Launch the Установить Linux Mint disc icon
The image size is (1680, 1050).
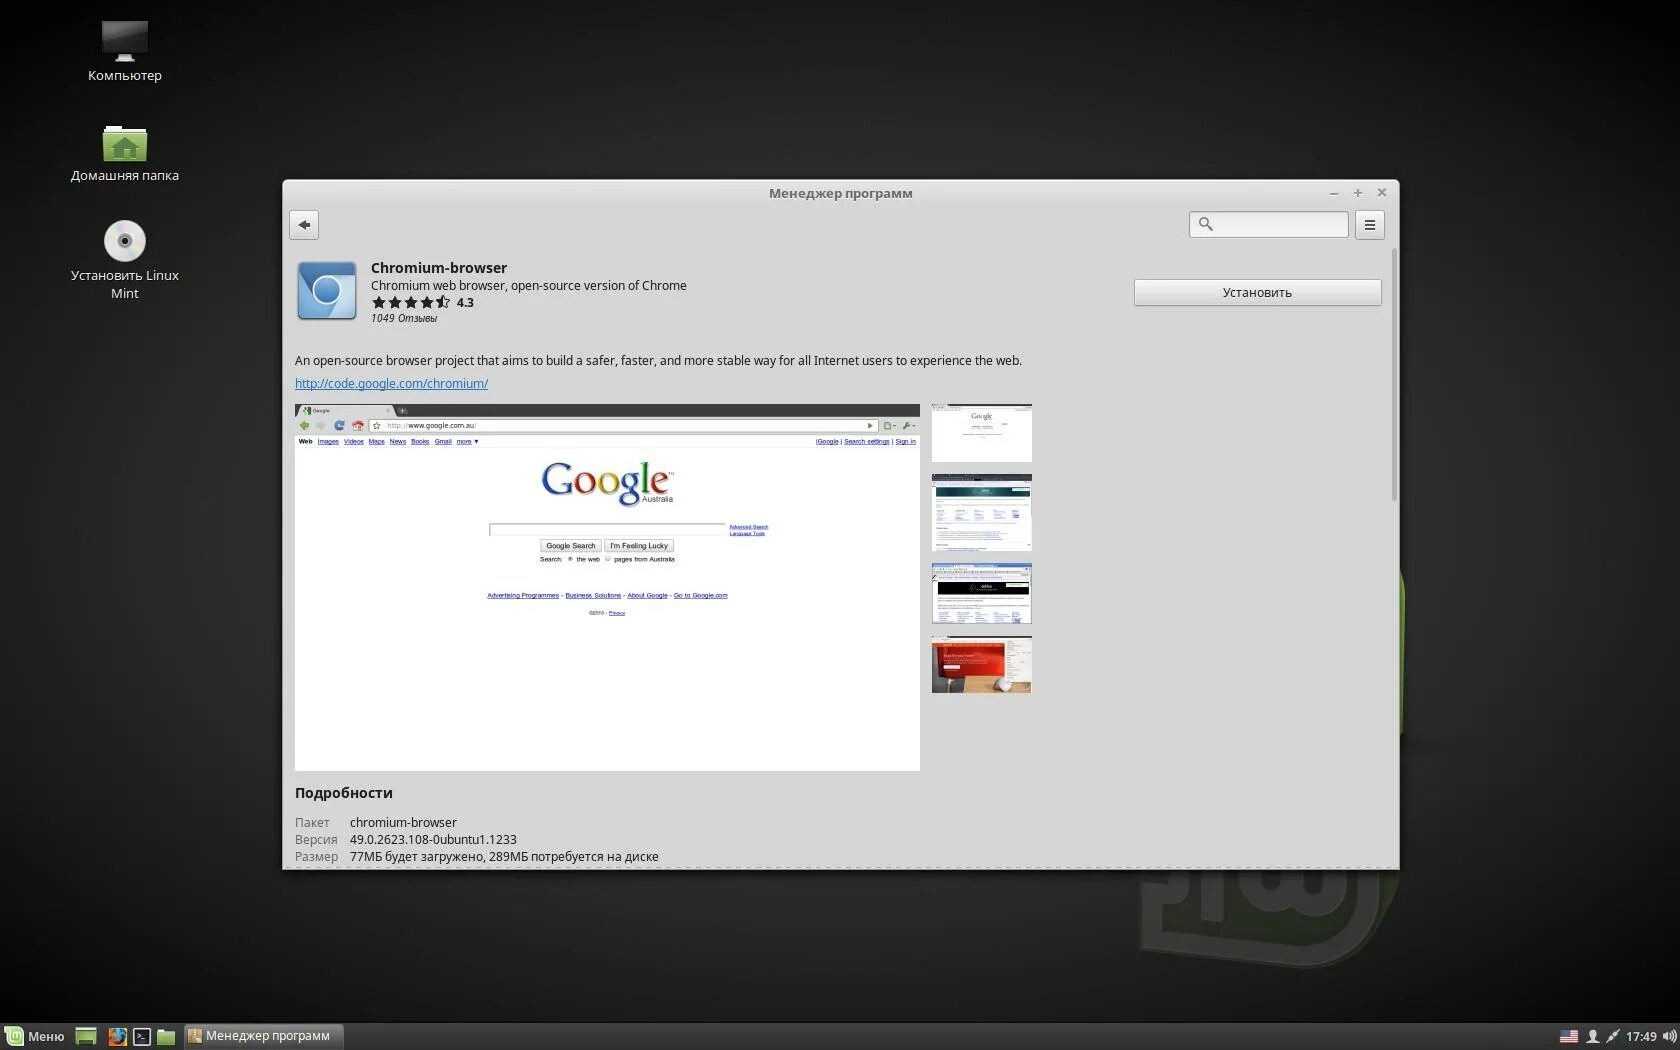125,260
